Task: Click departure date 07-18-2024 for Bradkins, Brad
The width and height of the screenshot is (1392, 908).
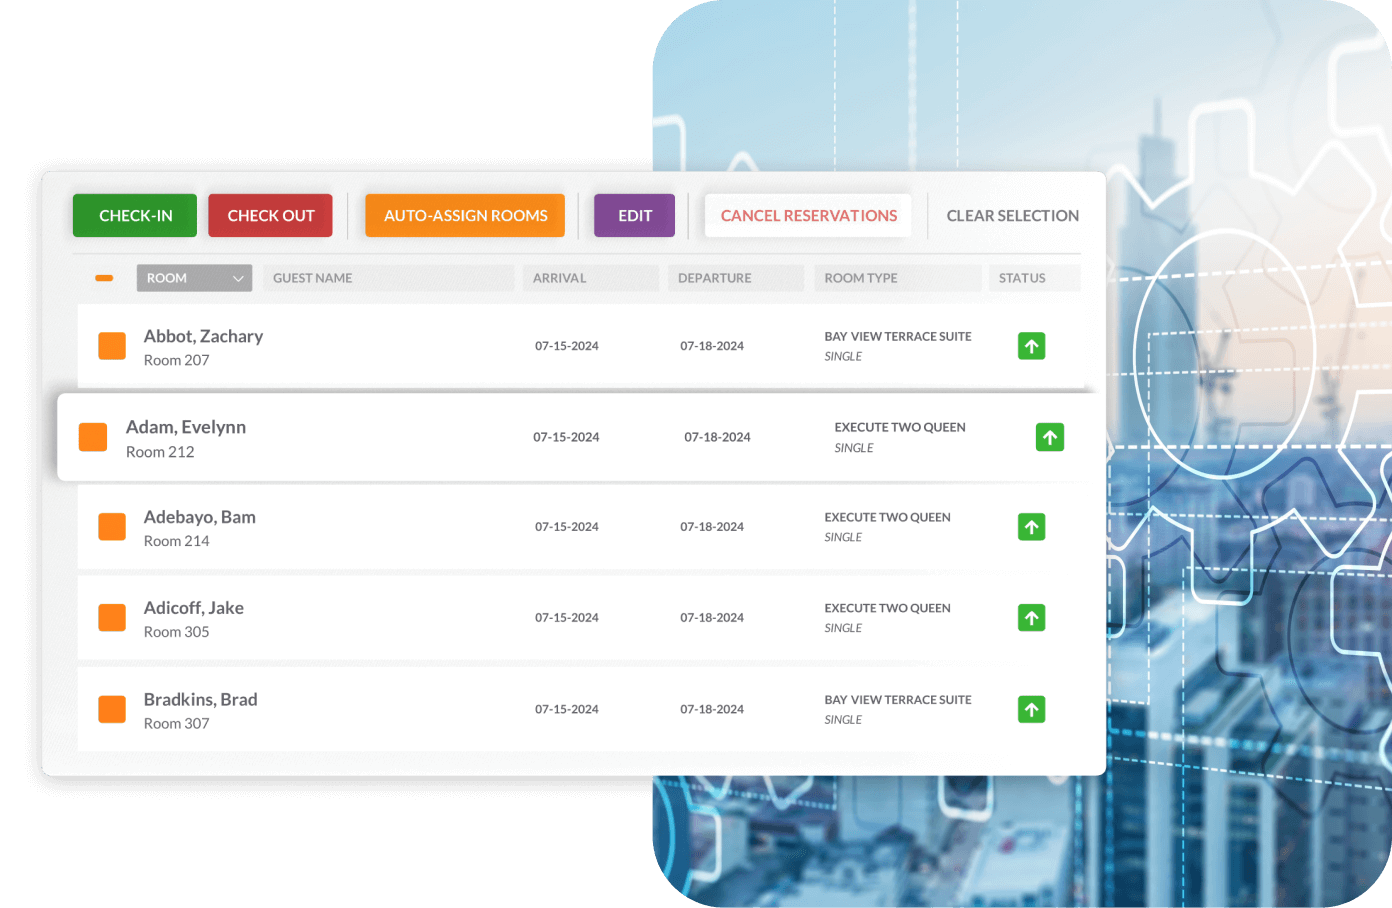Action: (712, 709)
